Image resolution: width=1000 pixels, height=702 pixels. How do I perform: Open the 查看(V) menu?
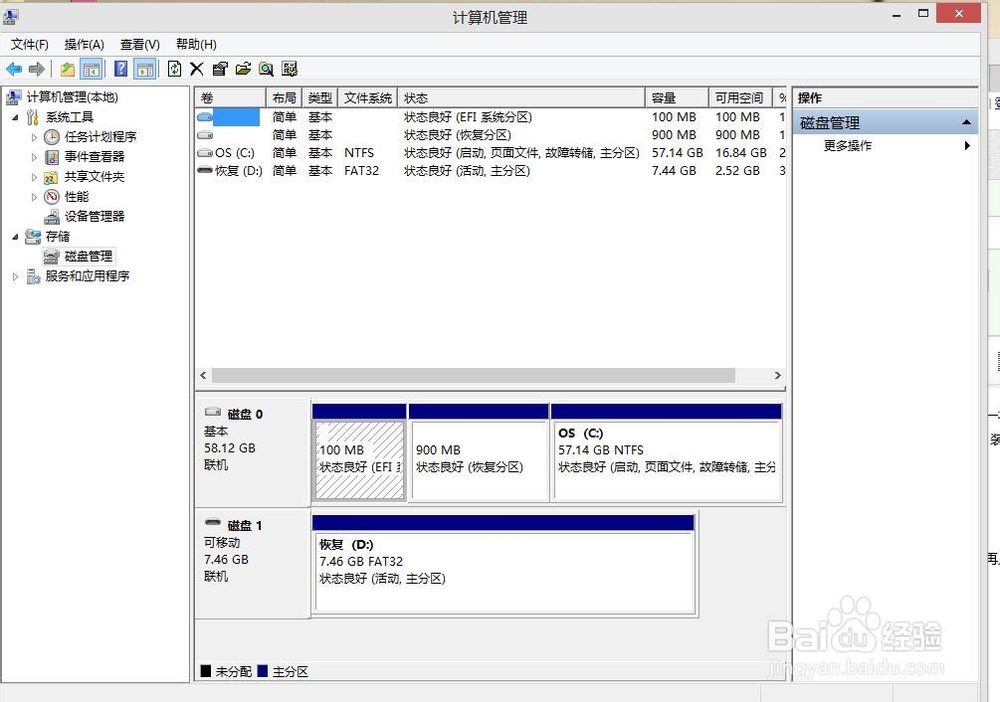[x=140, y=44]
